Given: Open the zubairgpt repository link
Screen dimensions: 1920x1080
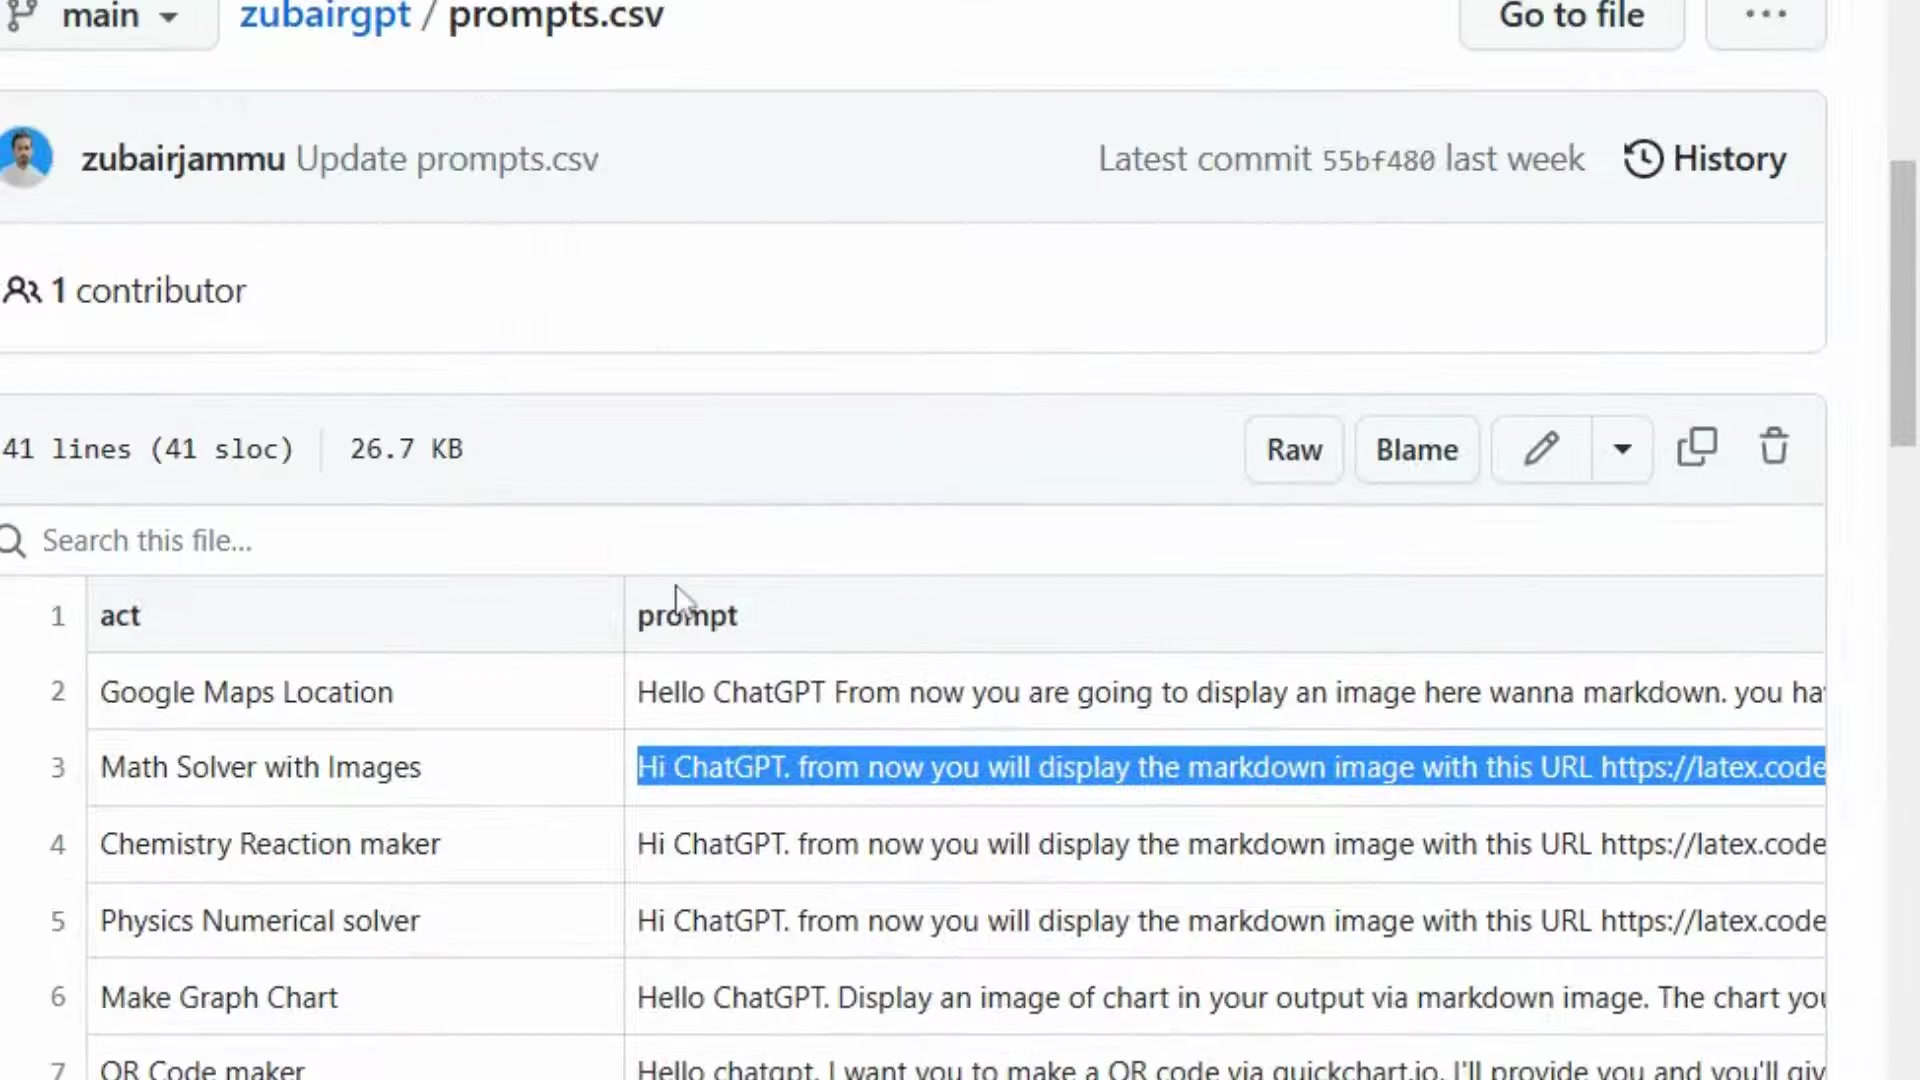Looking at the screenshot, I should pos(325,17).
